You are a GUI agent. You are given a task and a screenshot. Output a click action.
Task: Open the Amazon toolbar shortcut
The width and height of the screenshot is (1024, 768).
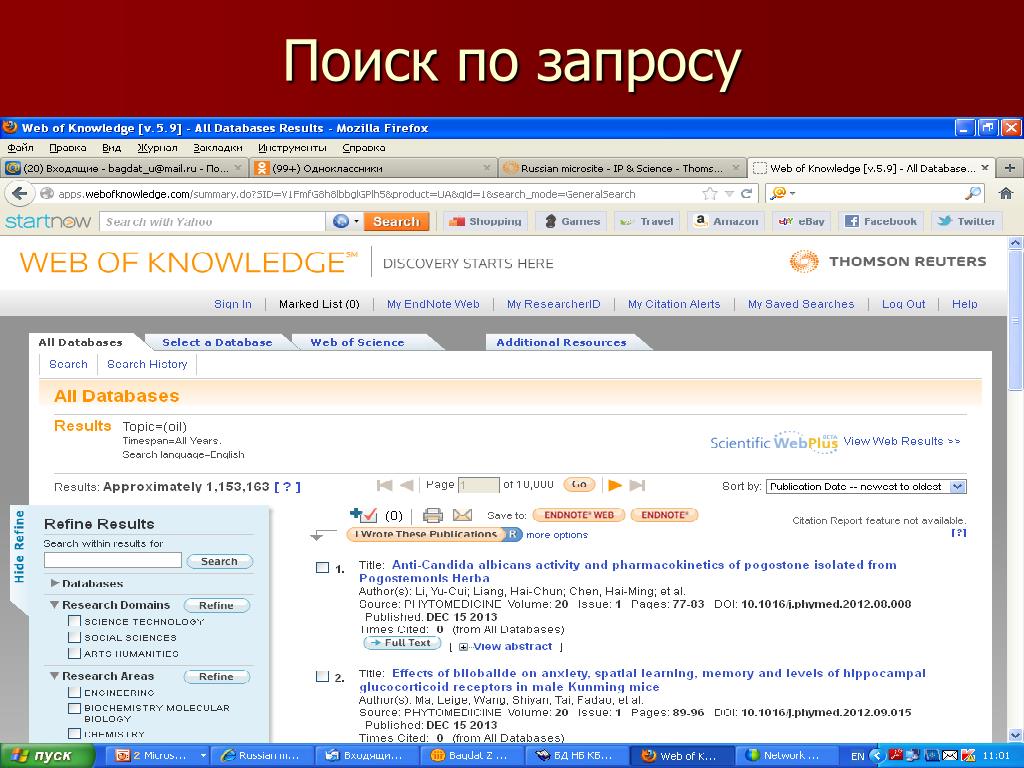pyautogui.click(x=726, y=221)
